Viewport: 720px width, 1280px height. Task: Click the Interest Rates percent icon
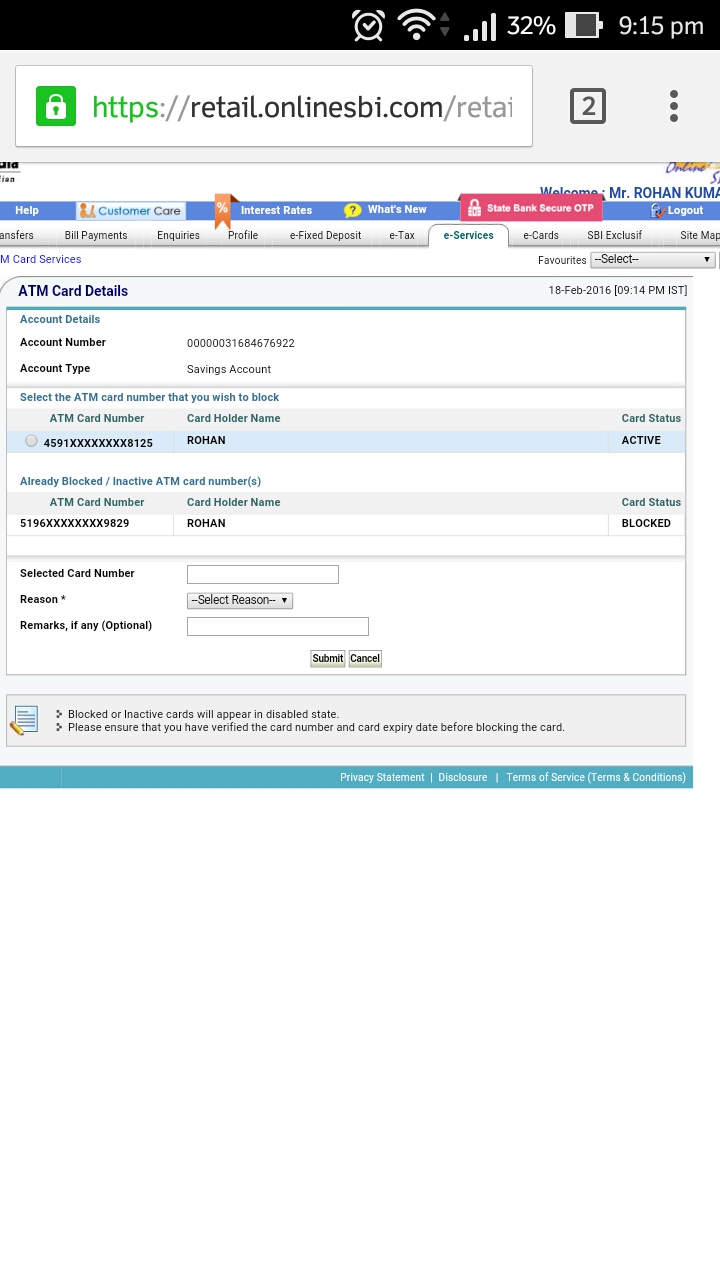tap(223, 209)
